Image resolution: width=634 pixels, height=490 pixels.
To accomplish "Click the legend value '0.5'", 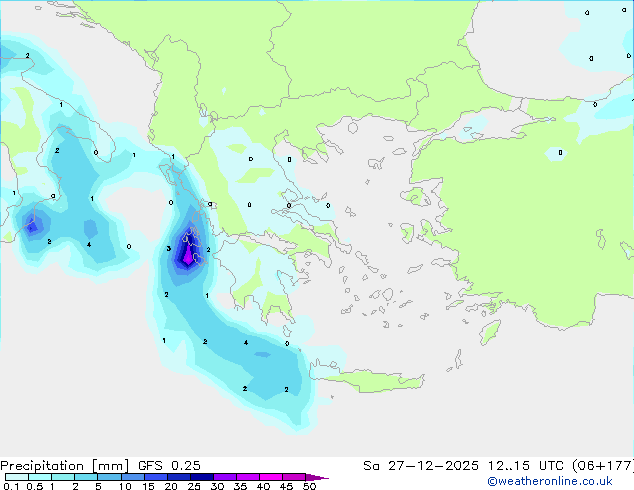I will click(x=35, y=486).
